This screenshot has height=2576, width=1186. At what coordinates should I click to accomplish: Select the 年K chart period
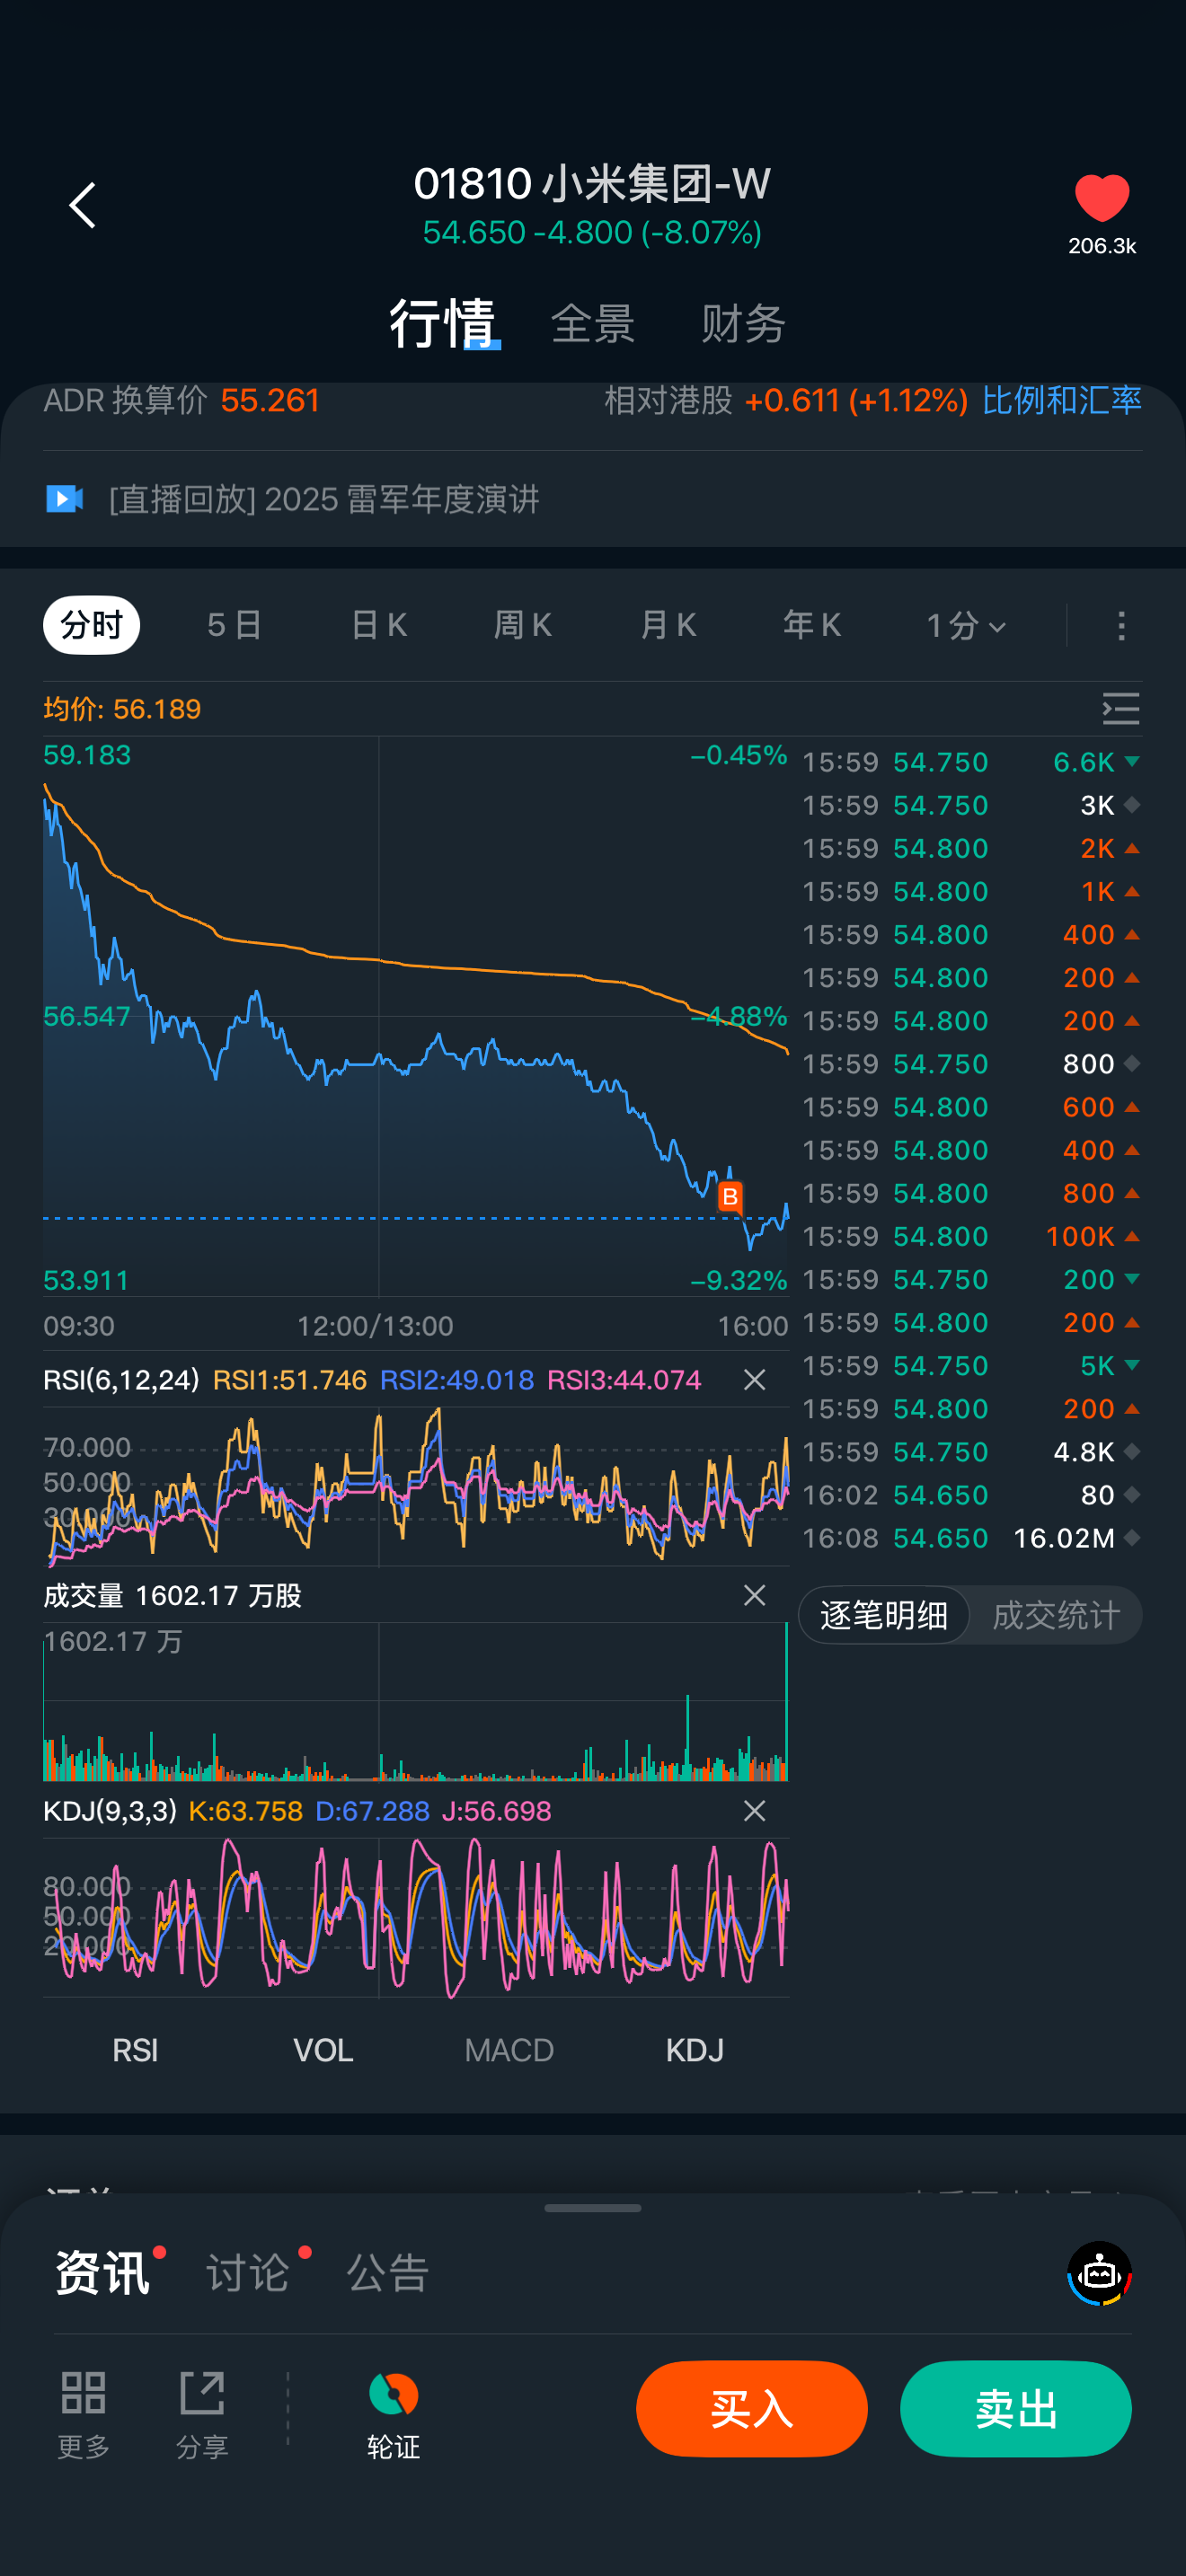click(x=812, y=626)
